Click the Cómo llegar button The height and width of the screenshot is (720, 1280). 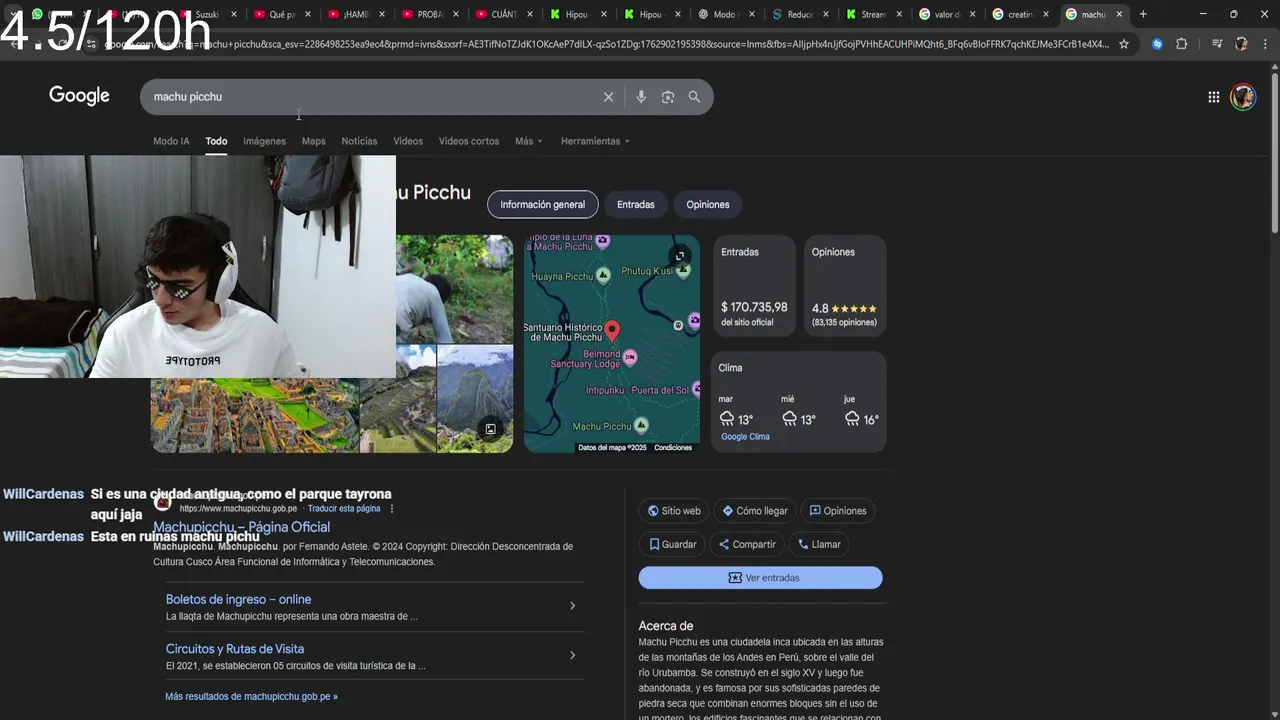tap(755, 511)
